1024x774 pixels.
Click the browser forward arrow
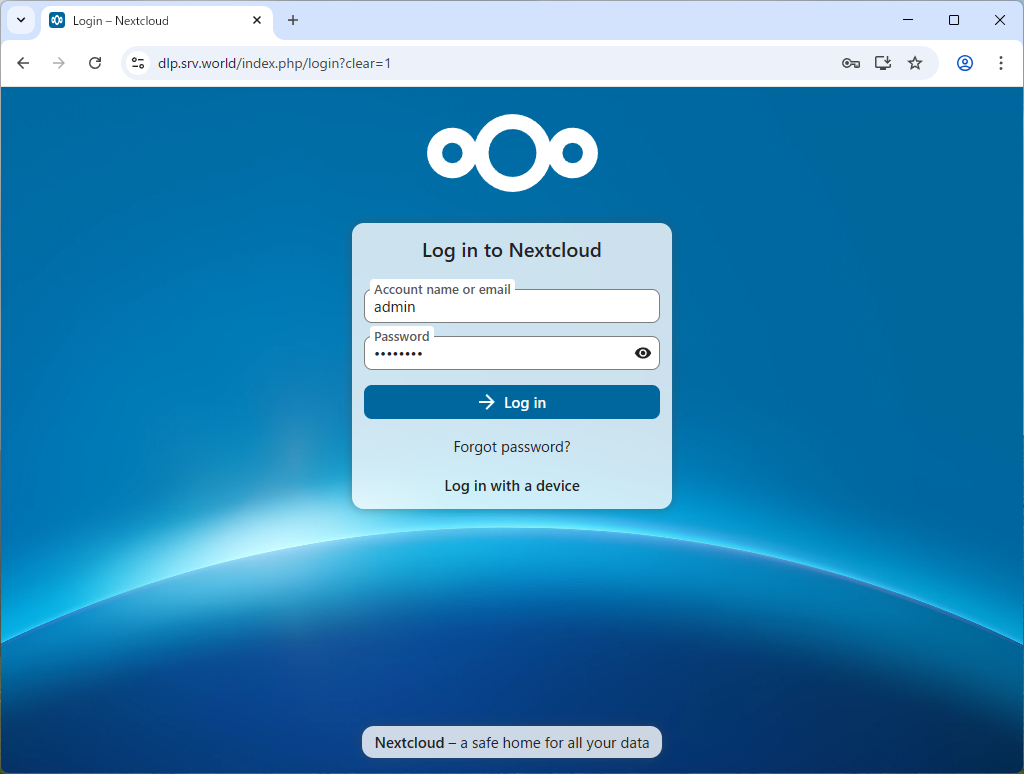pos(59,63)
